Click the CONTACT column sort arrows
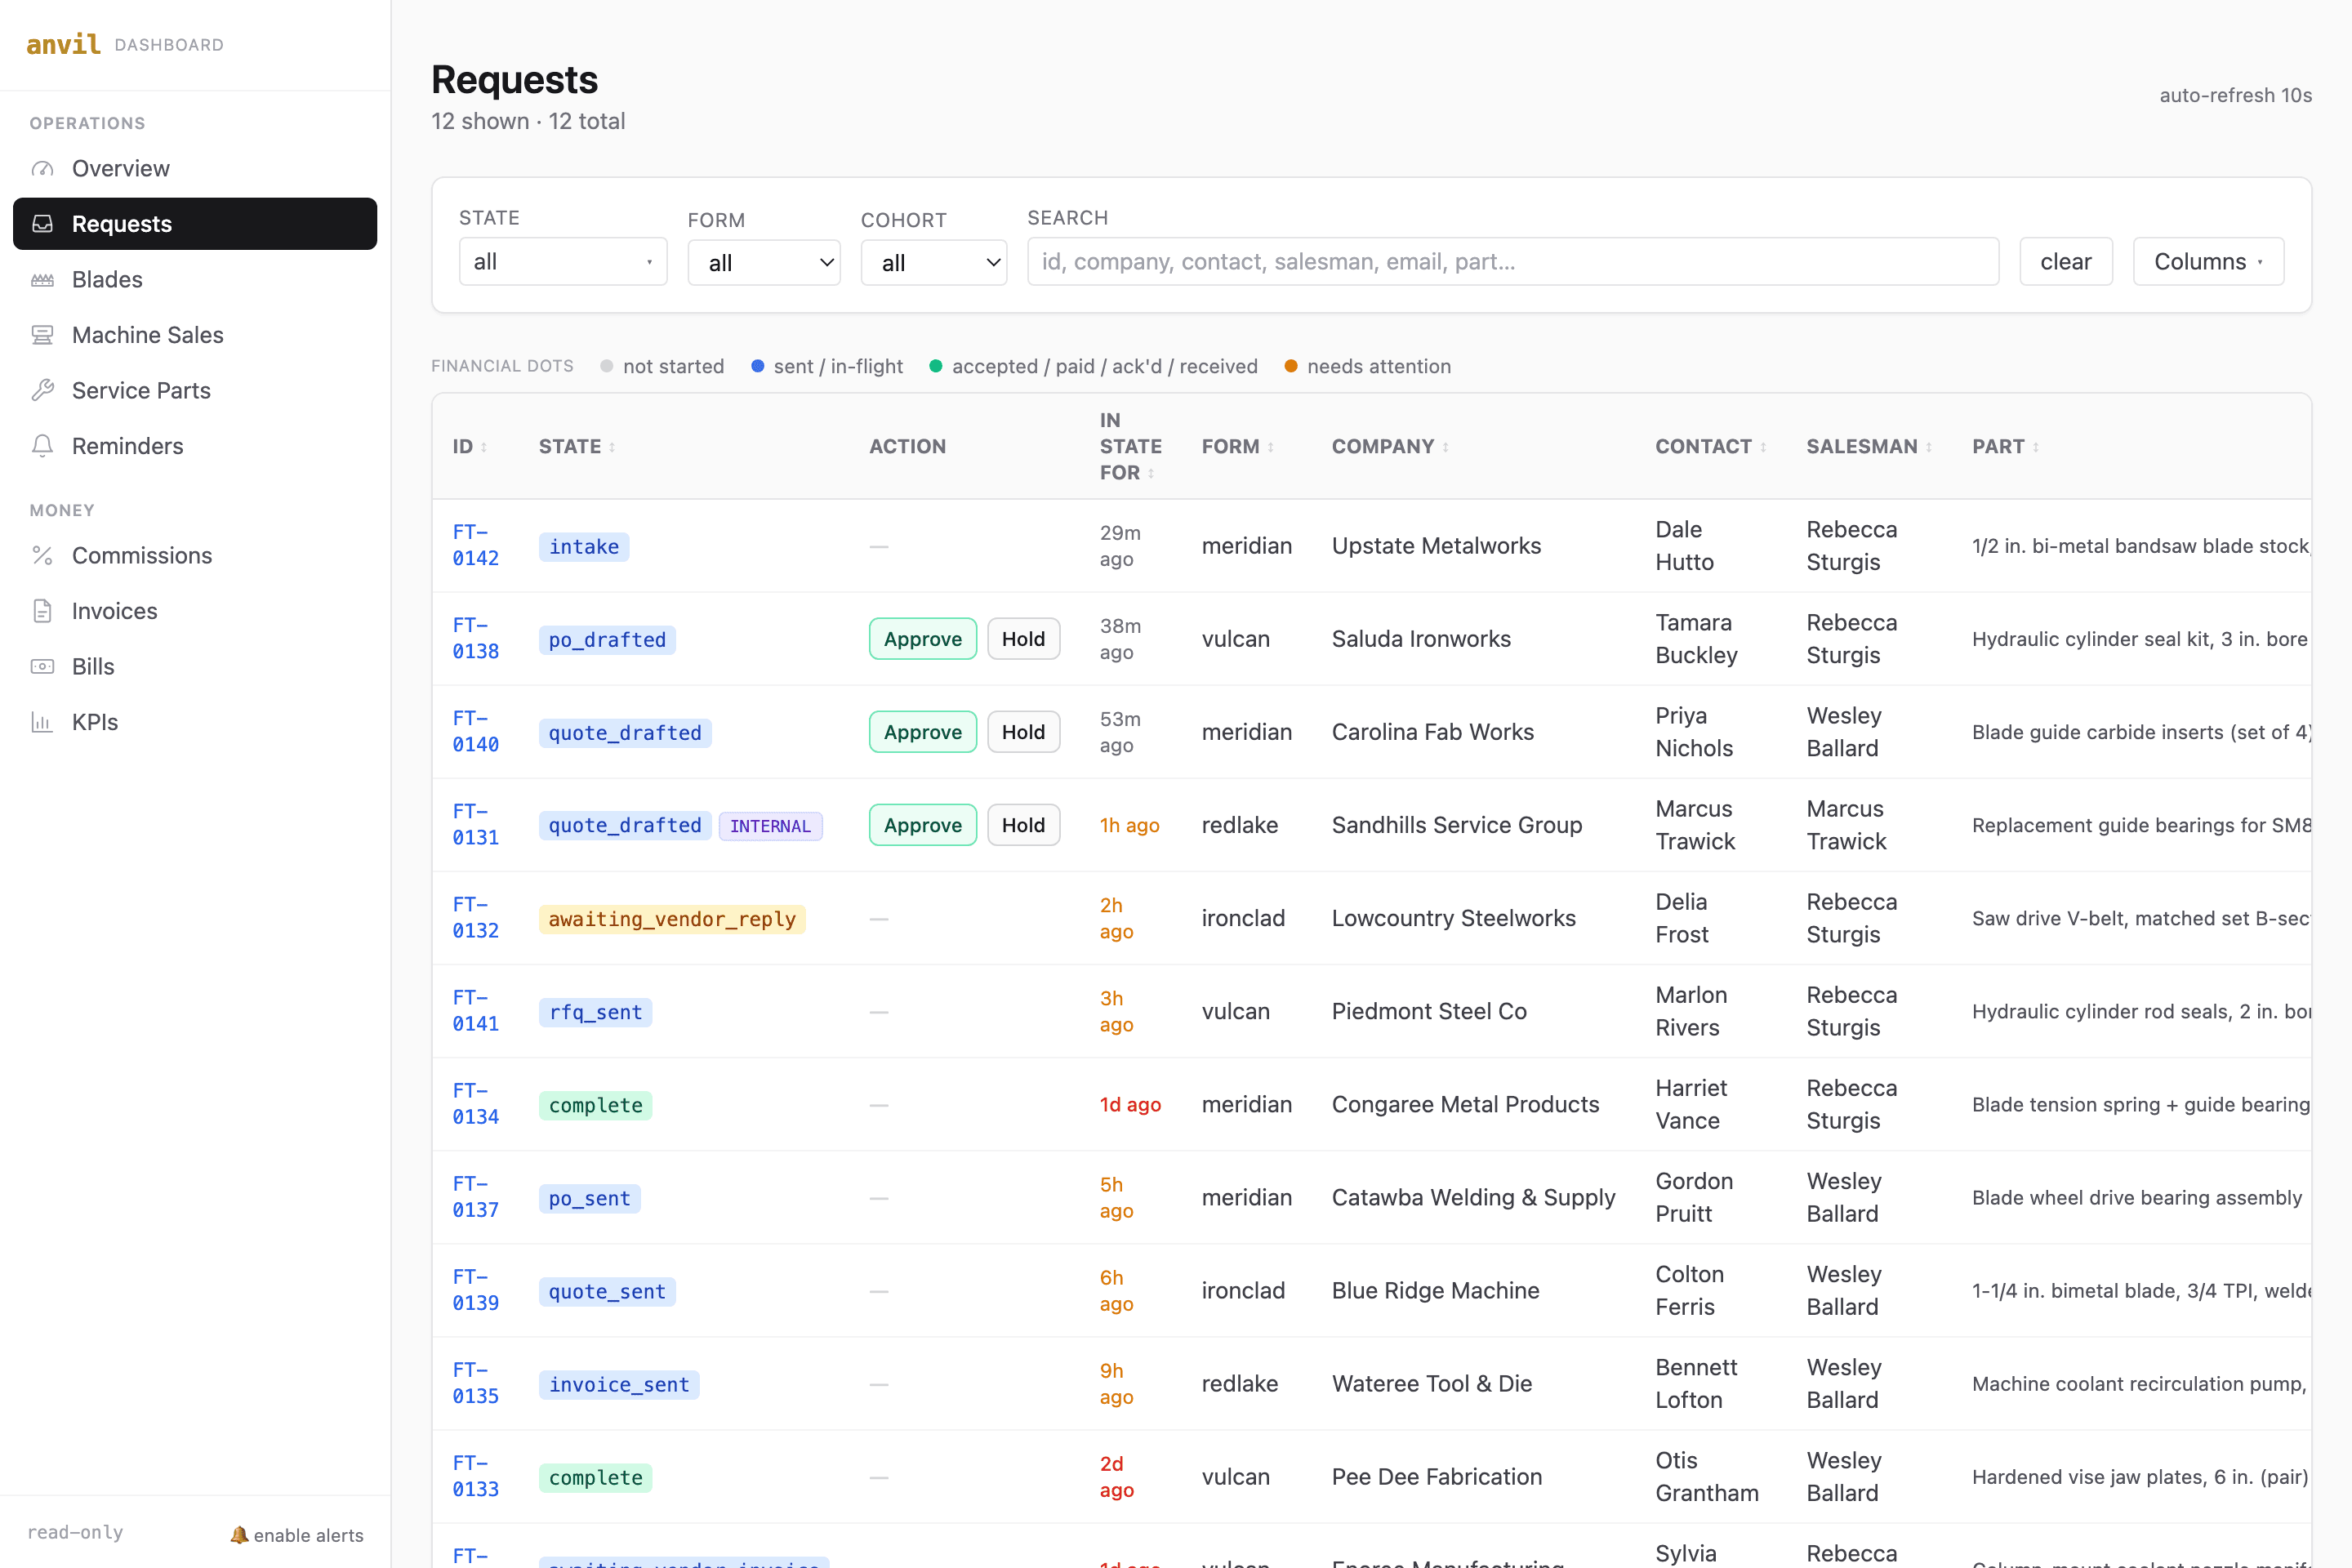The width and height of the screenshot is (2352, 1568). [1763, 447]
